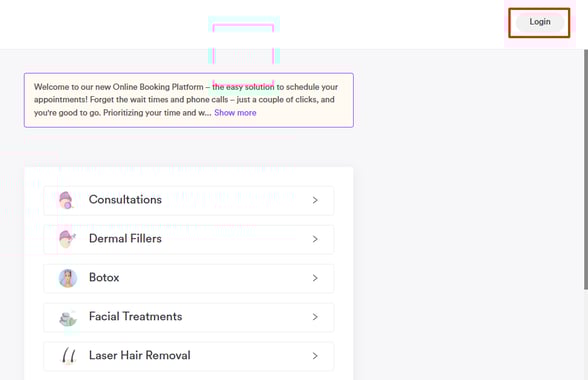
Task: Click the Show more link
Action: click(235, 113)
